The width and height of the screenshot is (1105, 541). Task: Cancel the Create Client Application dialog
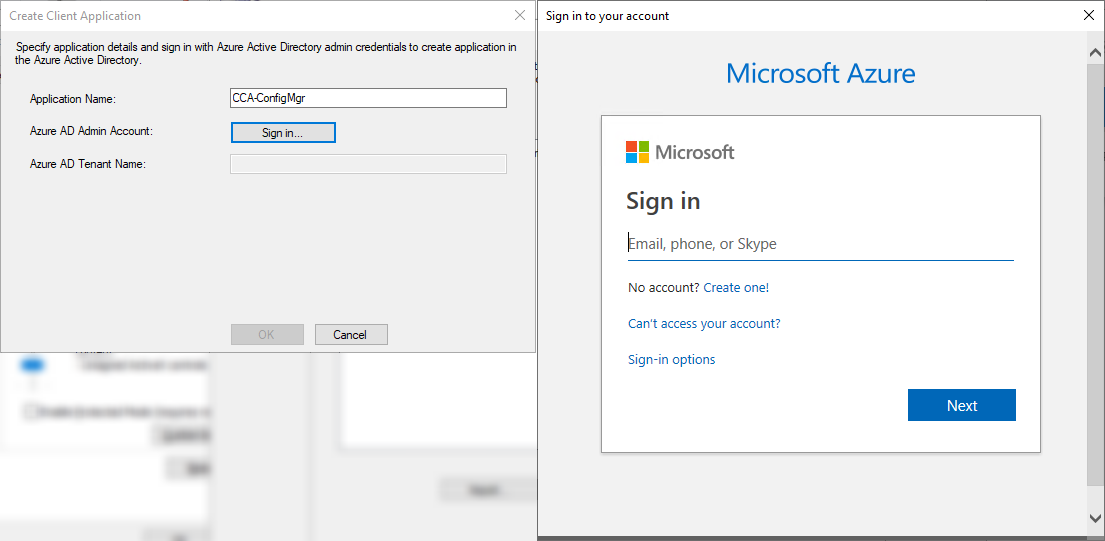[x=351, y=335]
